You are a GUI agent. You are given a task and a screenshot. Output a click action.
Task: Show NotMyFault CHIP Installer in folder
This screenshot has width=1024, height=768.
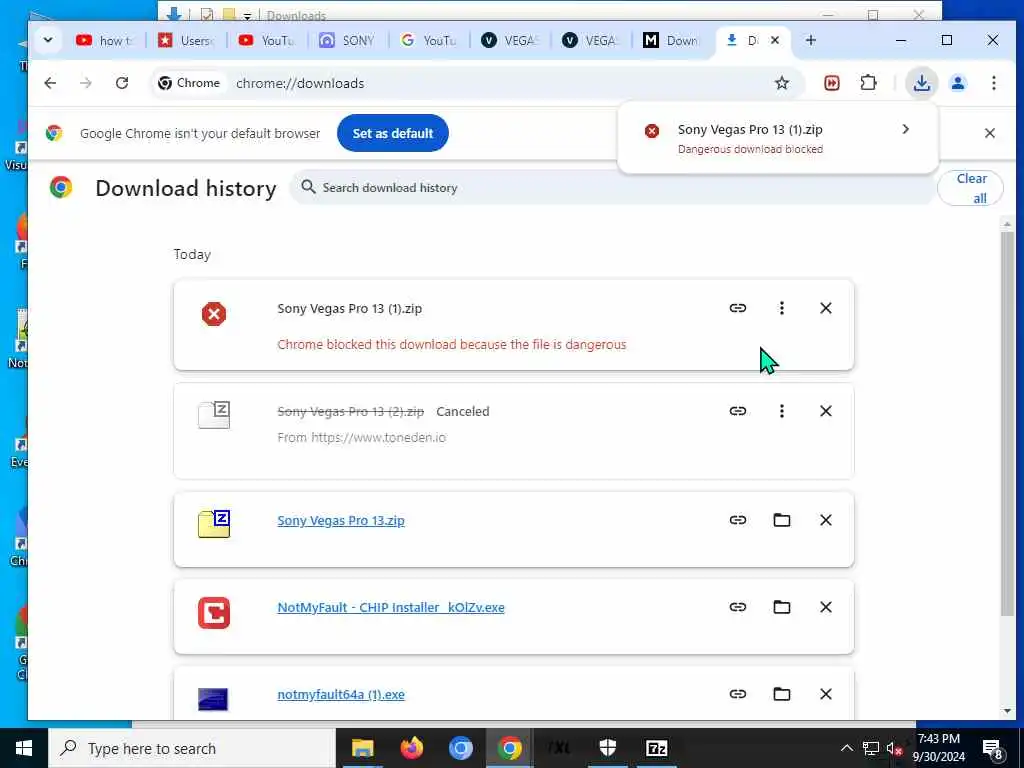(x=782, y=607)
